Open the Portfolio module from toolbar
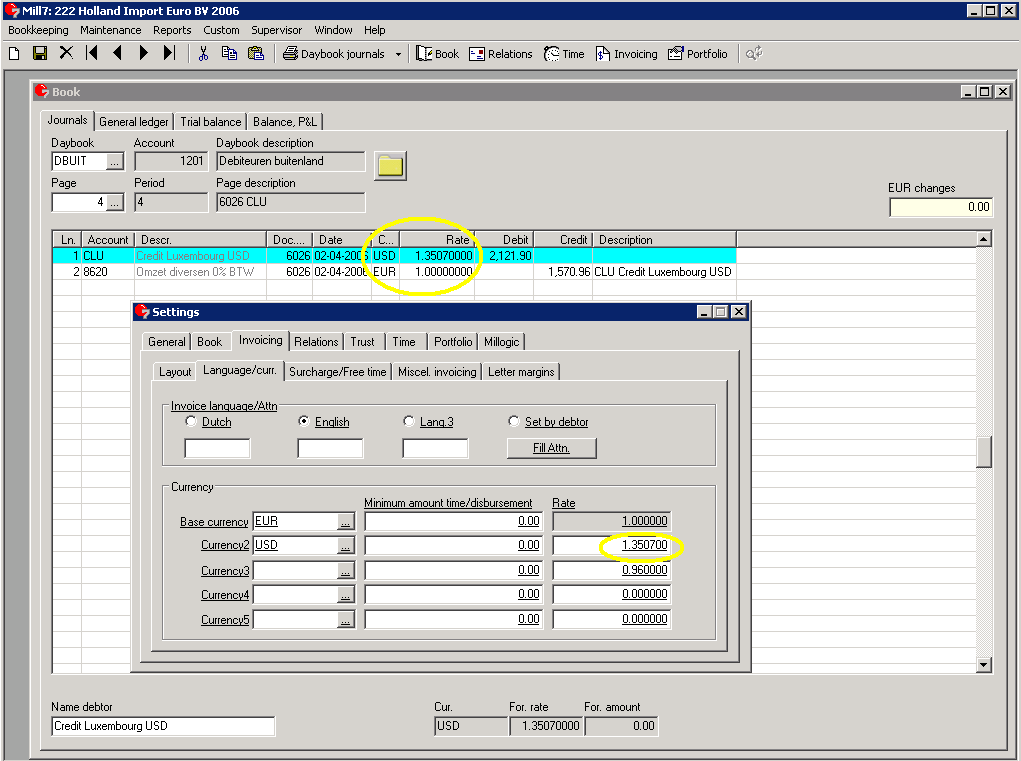Screen dimensions: 1021x761 coord(697,54)
